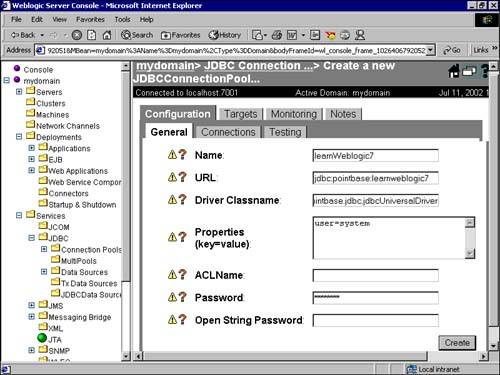Click the help icon beside Open String Password
The height and width of the screenshot is (375, 500).
[182, 320]
